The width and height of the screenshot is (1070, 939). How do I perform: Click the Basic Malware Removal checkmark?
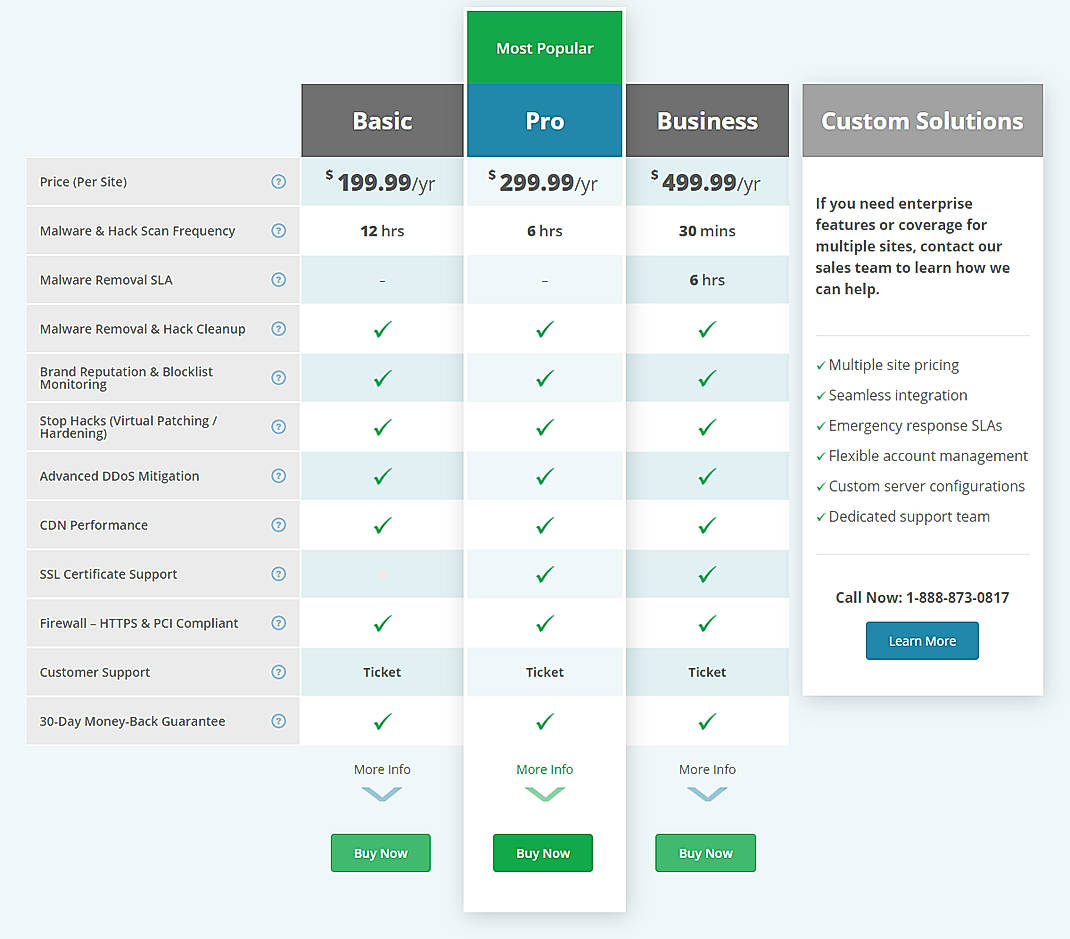coord(381,329)
